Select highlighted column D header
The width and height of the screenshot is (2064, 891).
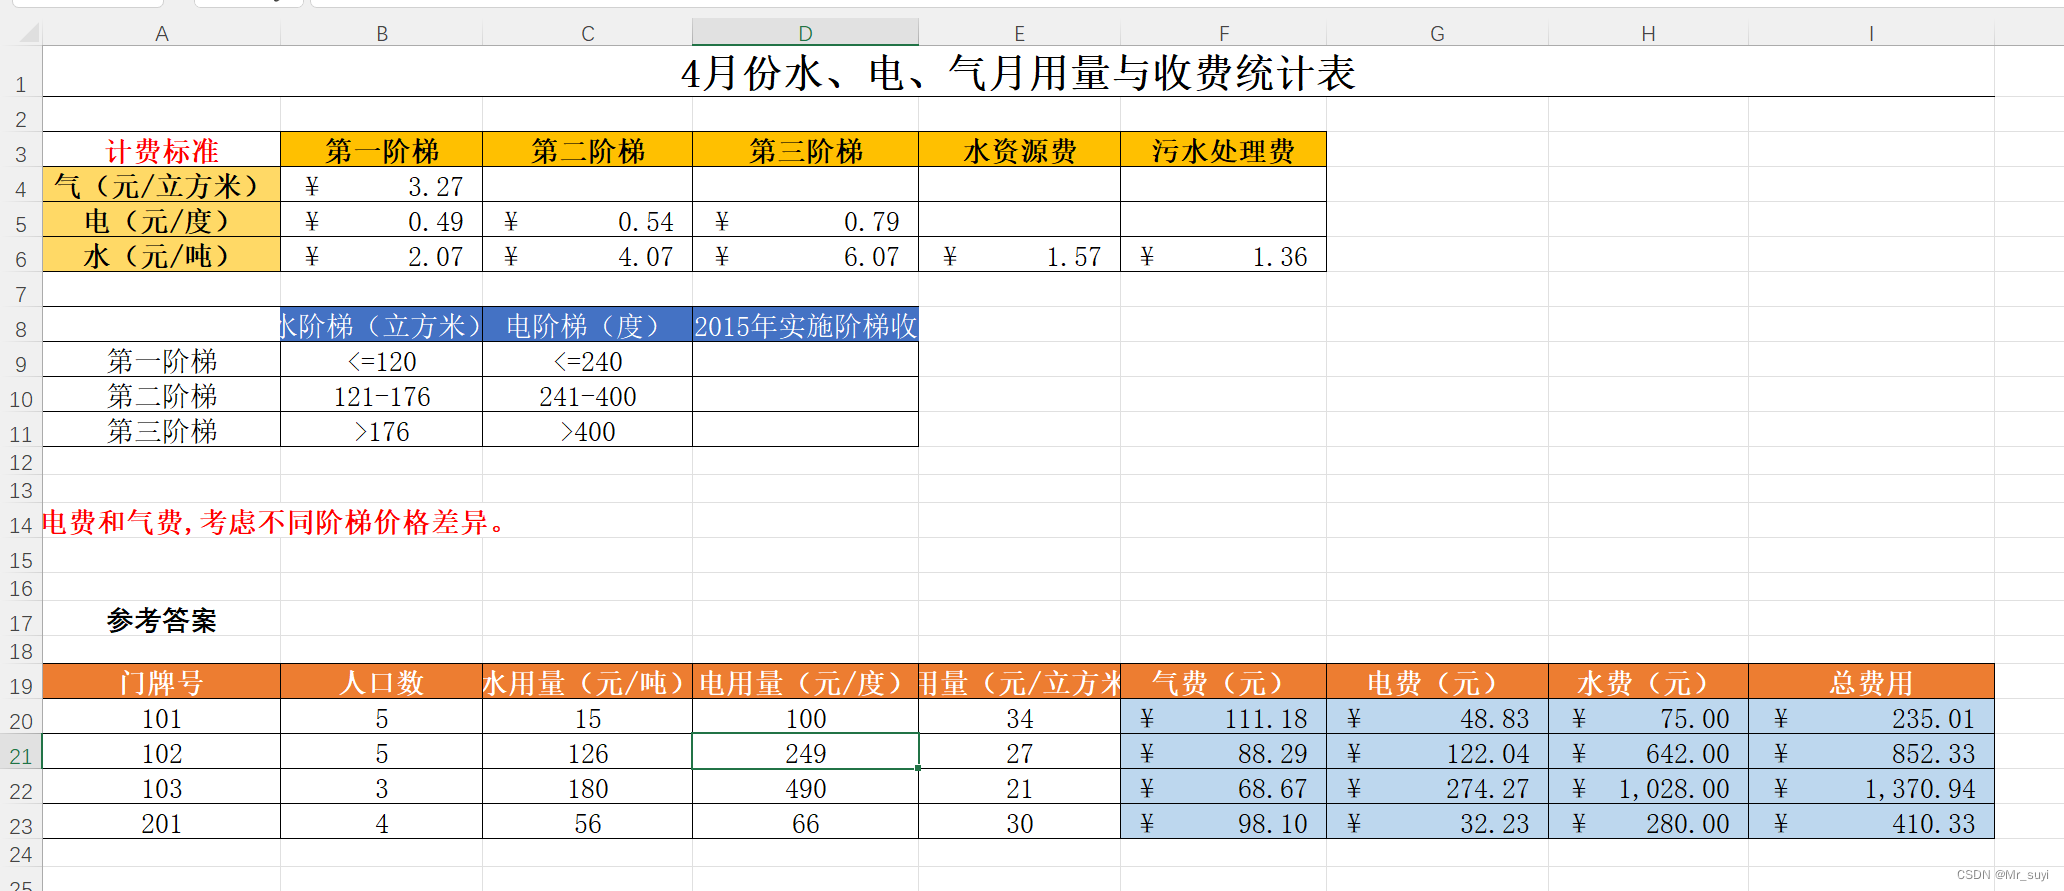tap(805, 33)
